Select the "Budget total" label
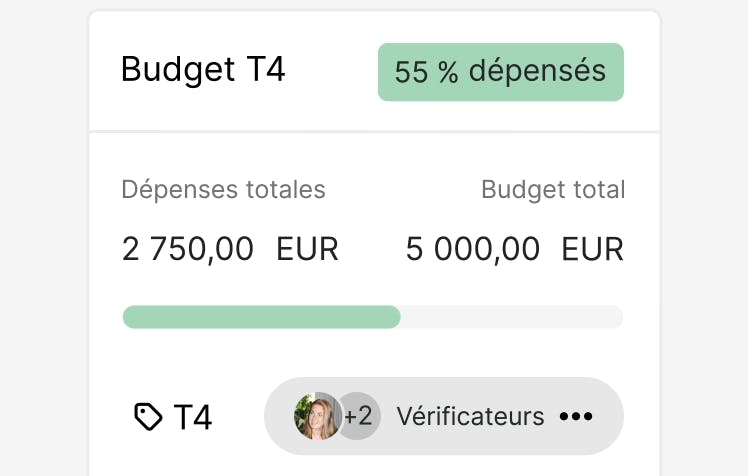 pos(553,189)
